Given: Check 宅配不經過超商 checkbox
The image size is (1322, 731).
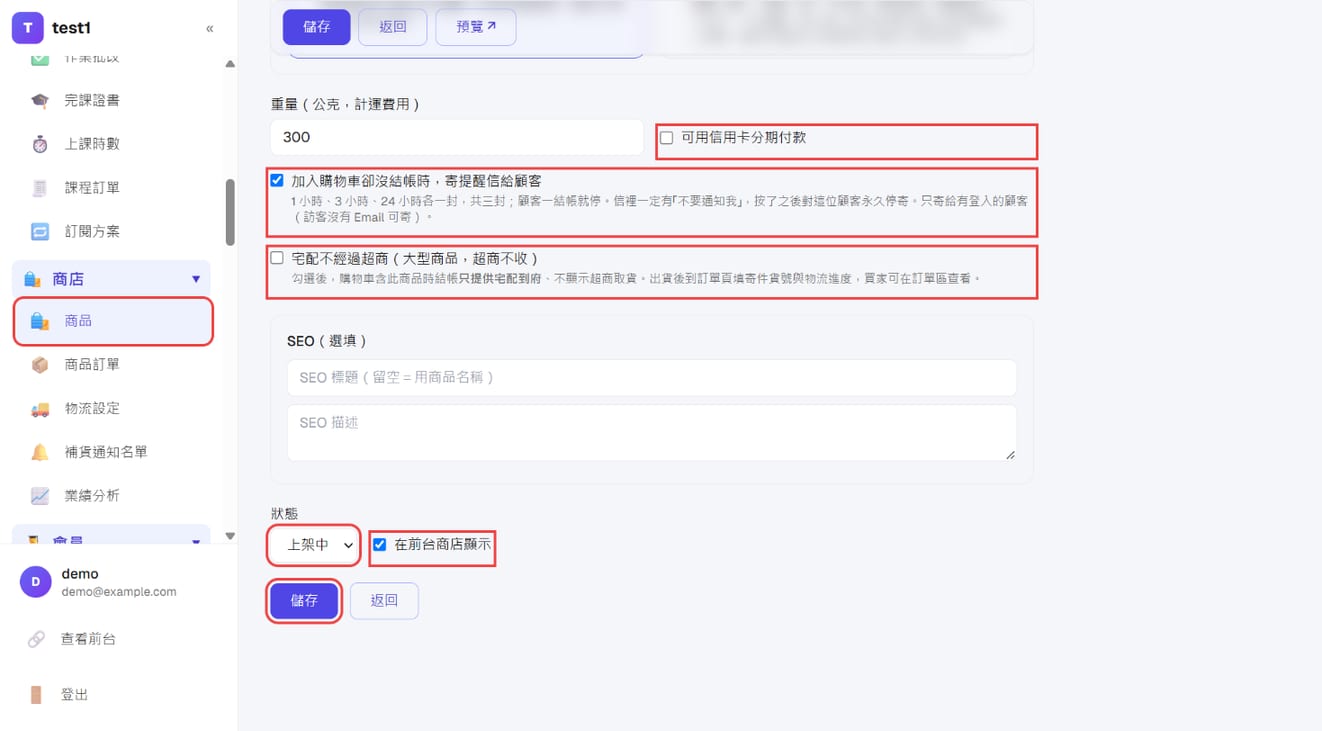Looking at the screenshot, I should 277,258.
